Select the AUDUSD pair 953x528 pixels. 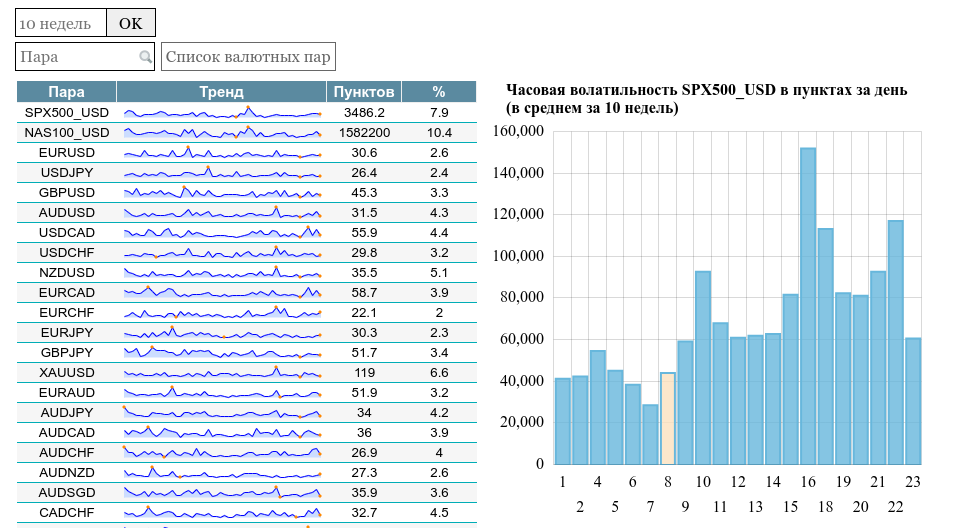(67, 213)
